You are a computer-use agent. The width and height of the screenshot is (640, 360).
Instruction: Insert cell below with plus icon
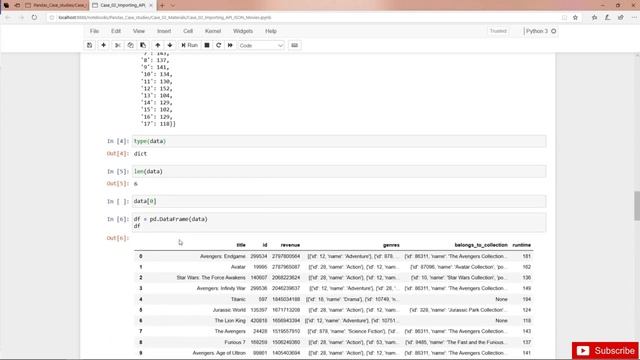coord(103,45)
